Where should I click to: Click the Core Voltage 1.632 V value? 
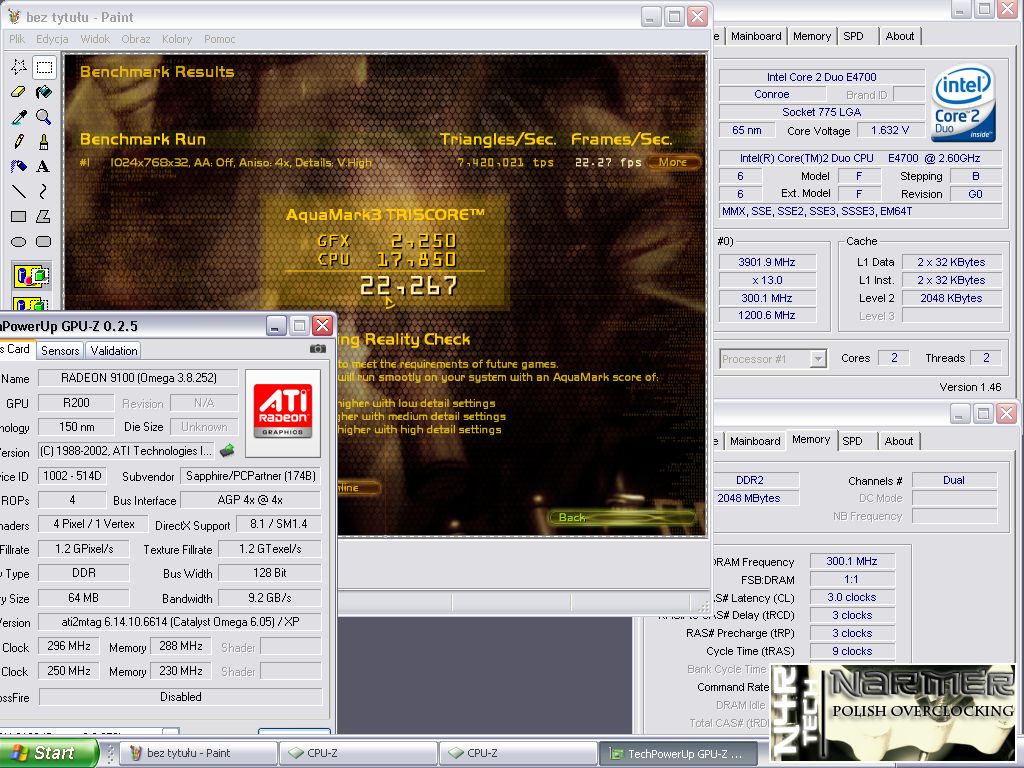[890, 130]
